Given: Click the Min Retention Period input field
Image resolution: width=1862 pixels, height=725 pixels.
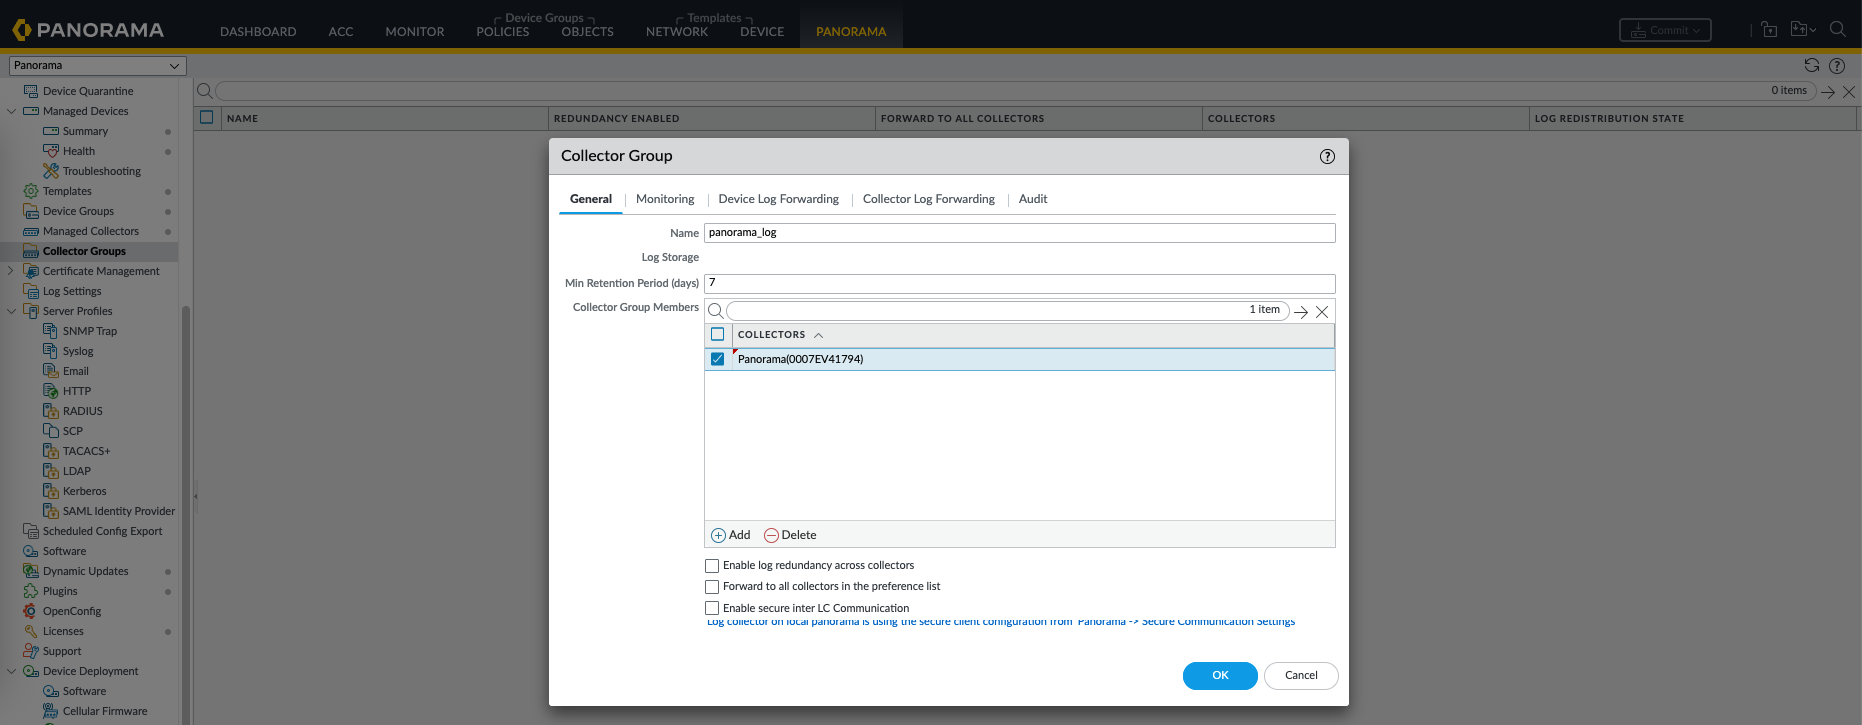Looking at the screenshot, I should click(1019, 283).
